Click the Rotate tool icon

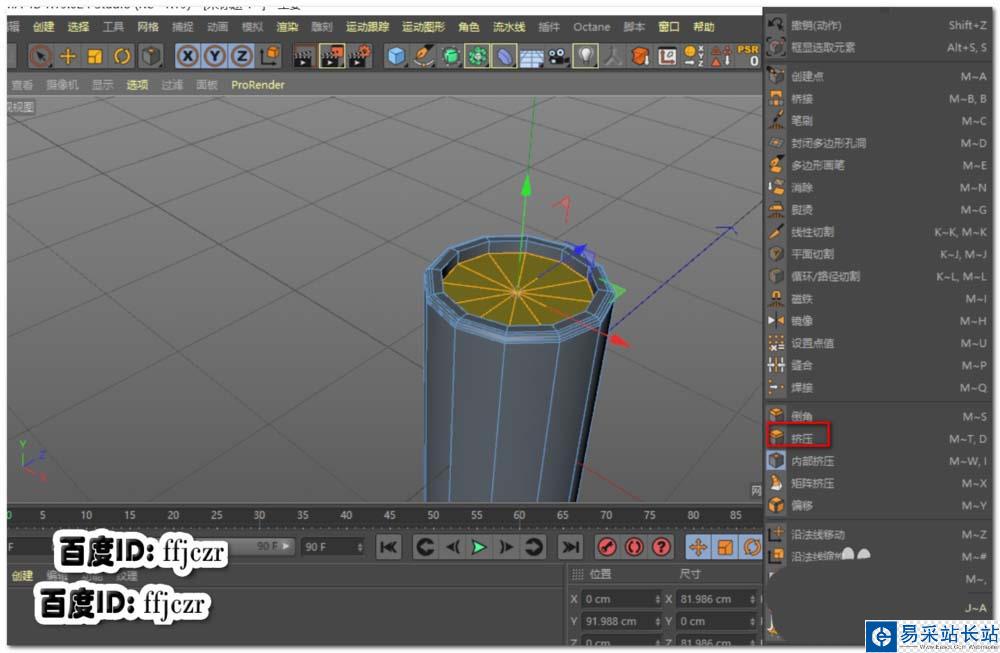pyautogui.click(x=122, y=57)
